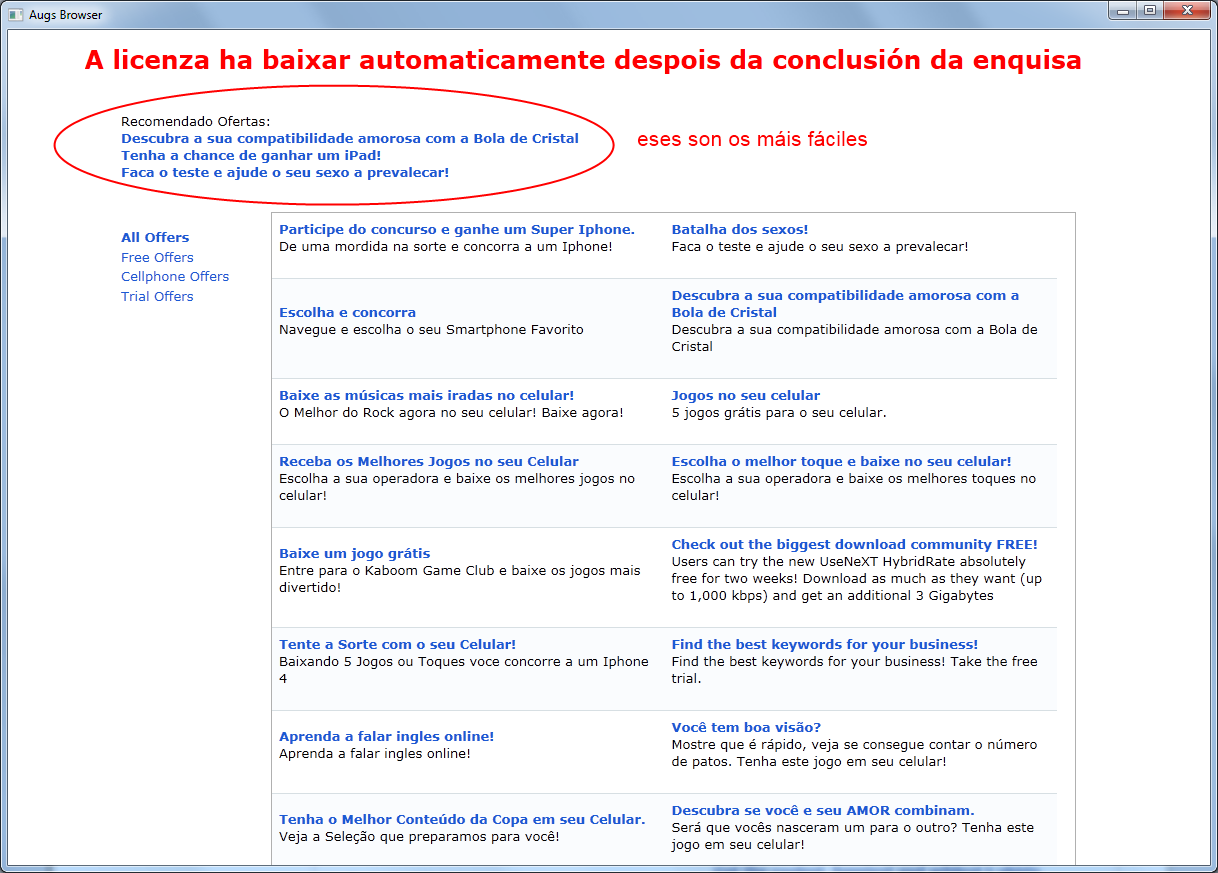Open the English learning offer

coord(386,735)
